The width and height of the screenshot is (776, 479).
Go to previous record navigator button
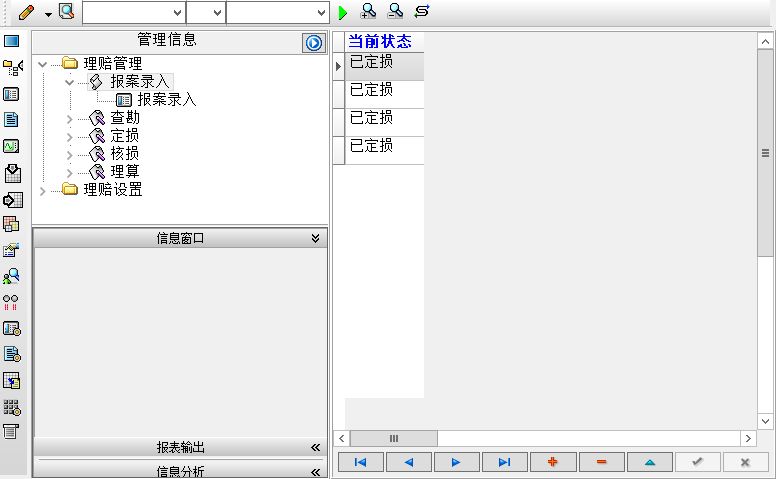pyautogui.click(x=408, y=462)
